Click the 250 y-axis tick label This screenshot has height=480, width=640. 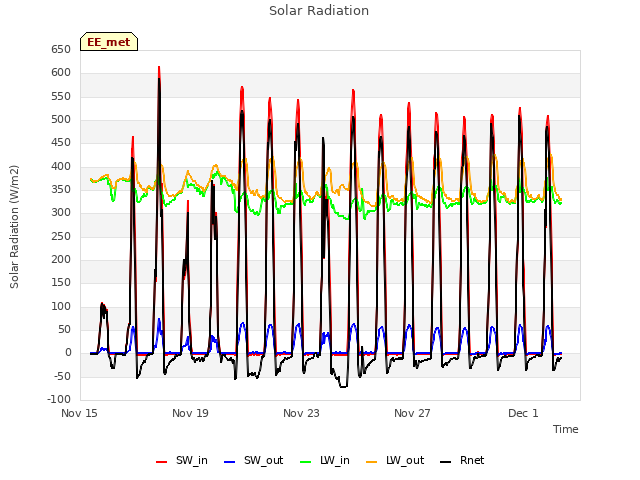[61, 236]
